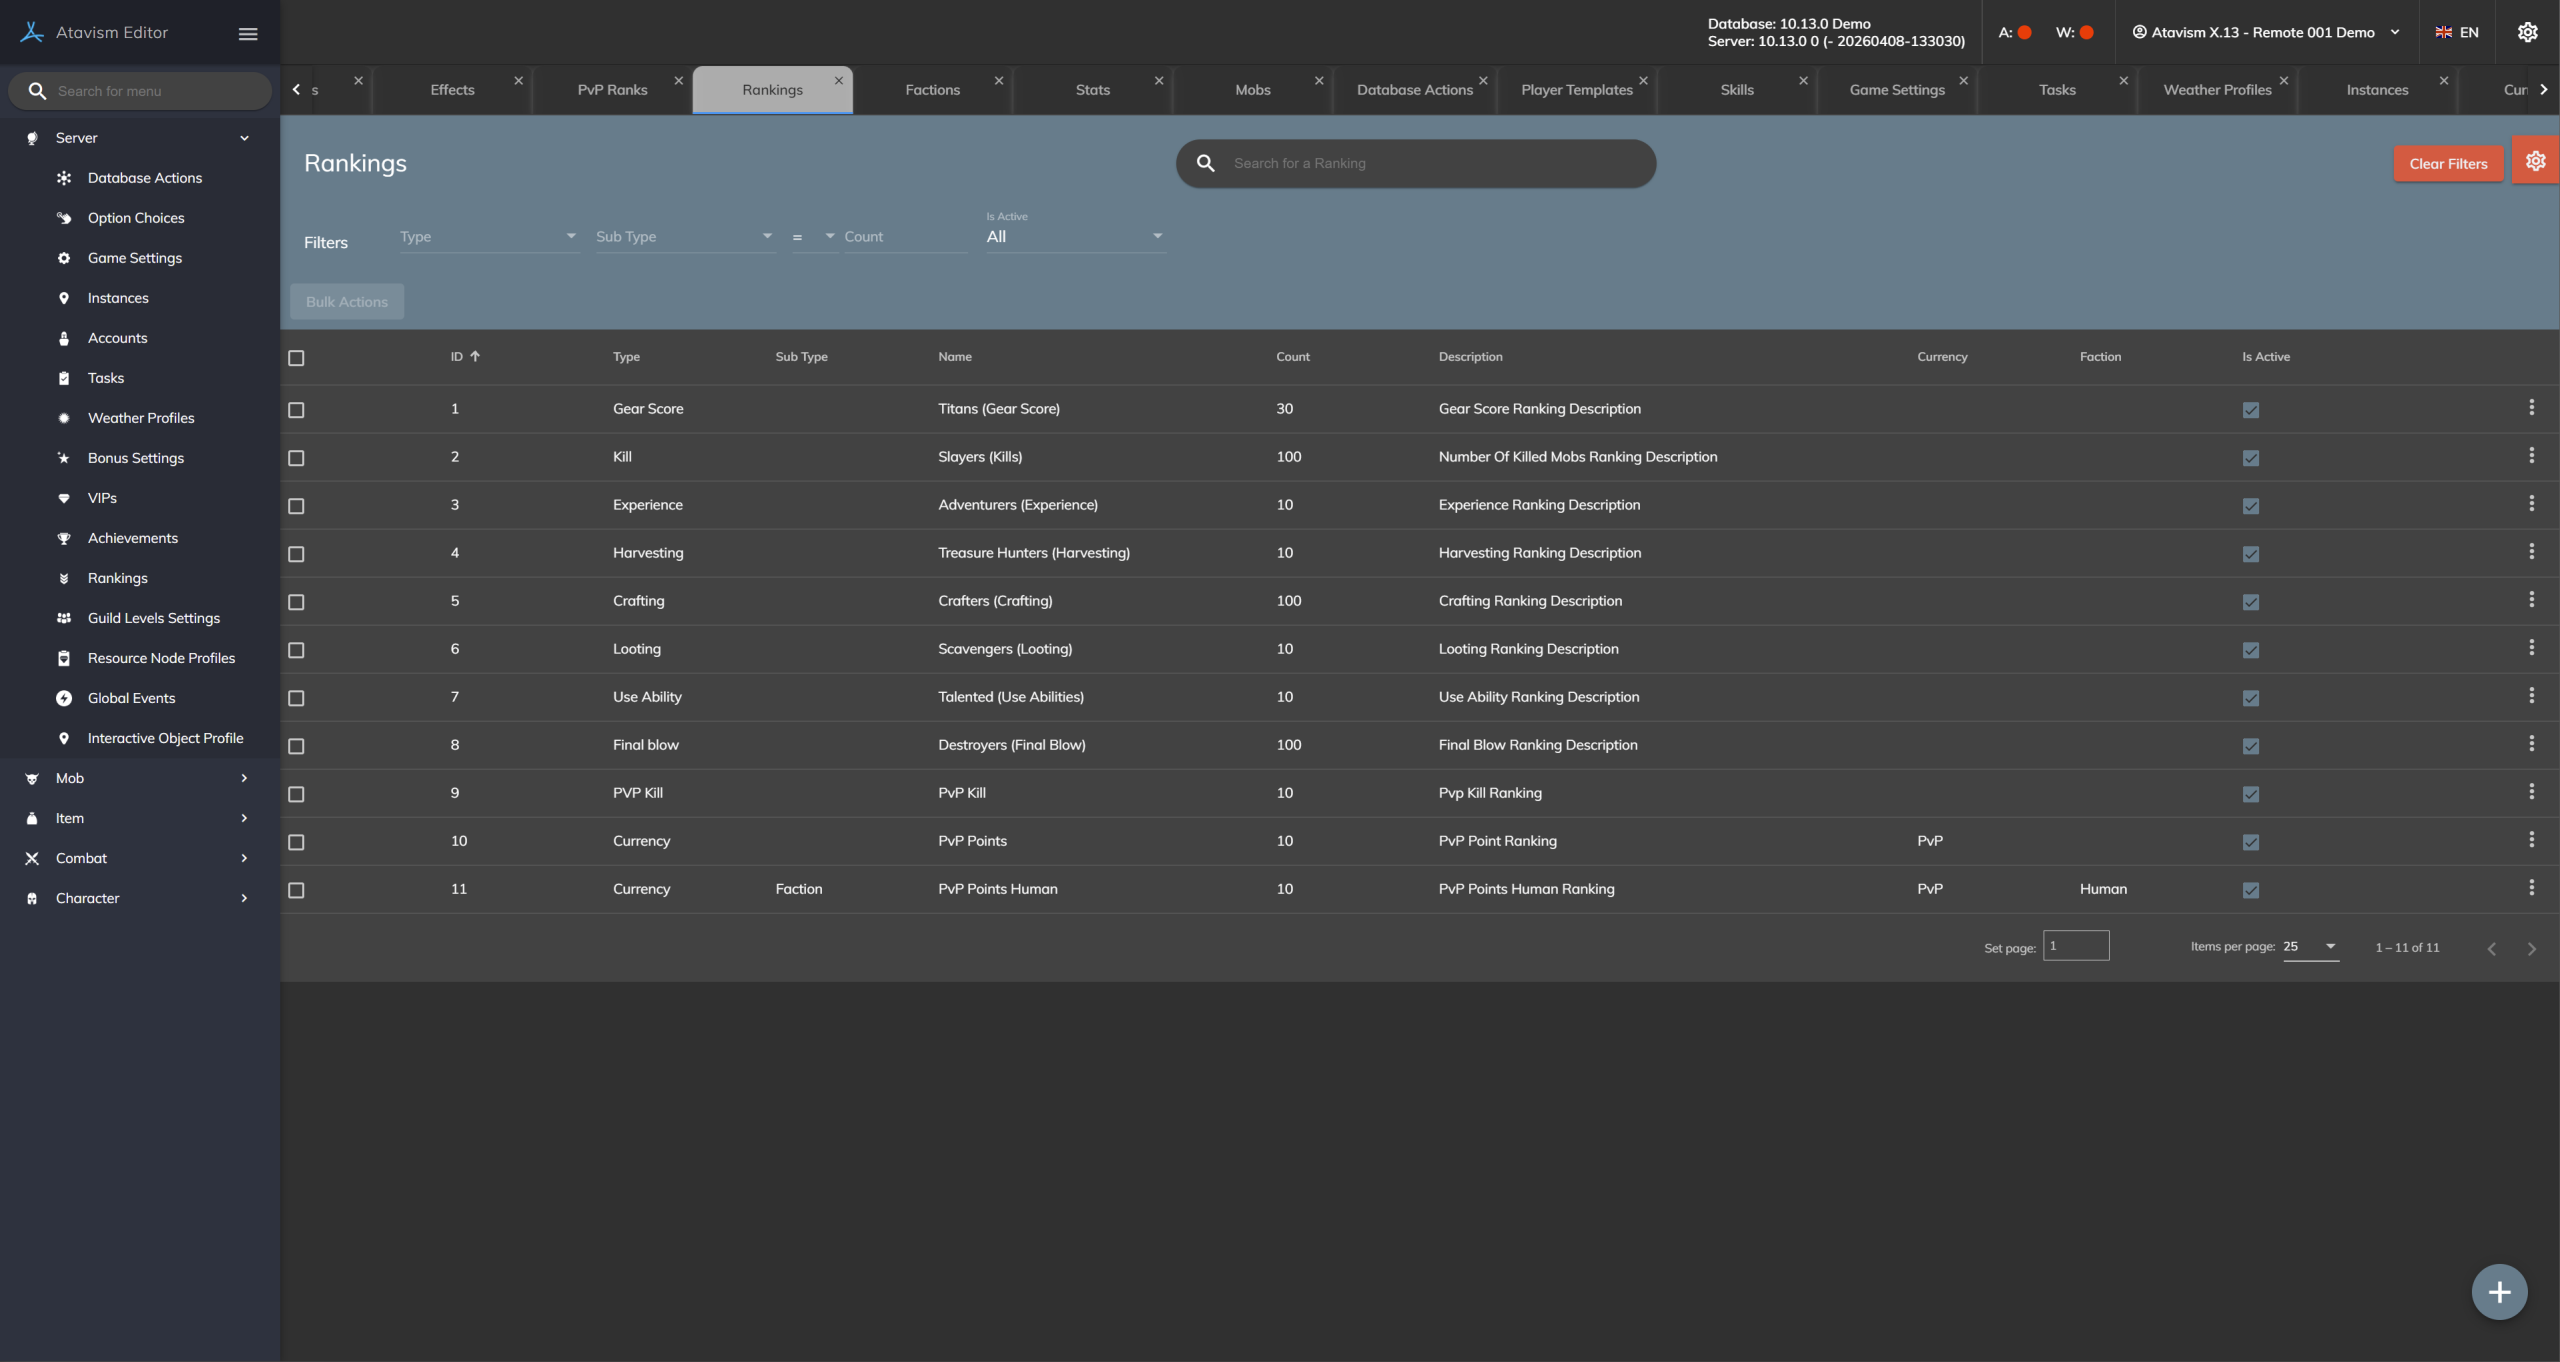Screen dimensions: 2560x1362
Task: Open Achievements from the sidebar trophy icon
Action: (x=64, y=538)
